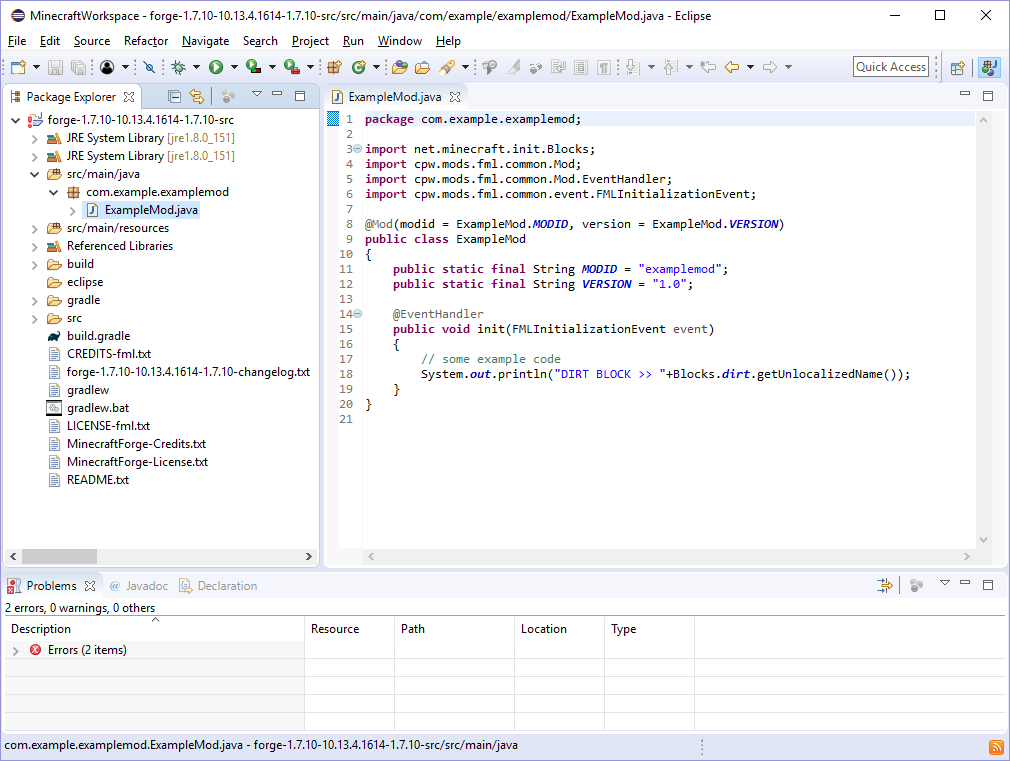Screen dimensions: 1010x761
Task: Click the New Java Class icon
Action: point(359,67)
